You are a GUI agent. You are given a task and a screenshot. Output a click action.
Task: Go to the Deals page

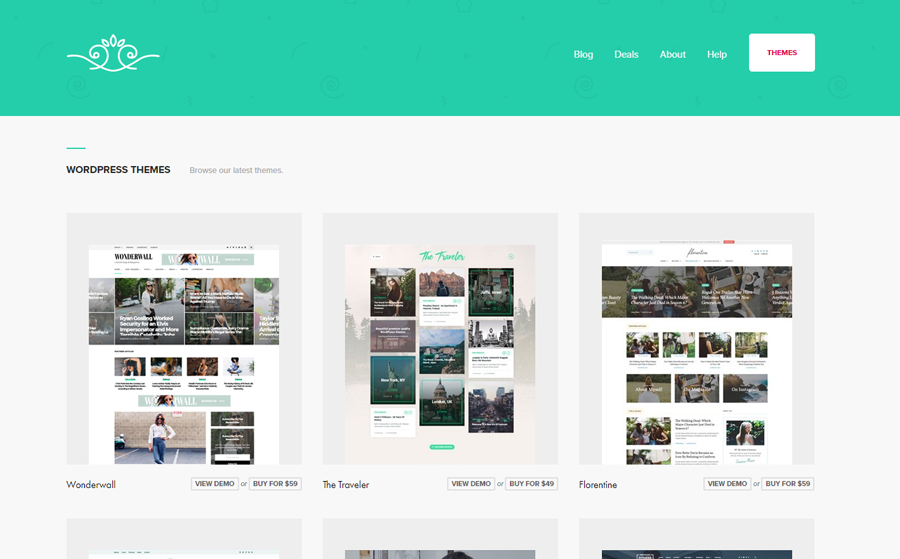point(626,54)
